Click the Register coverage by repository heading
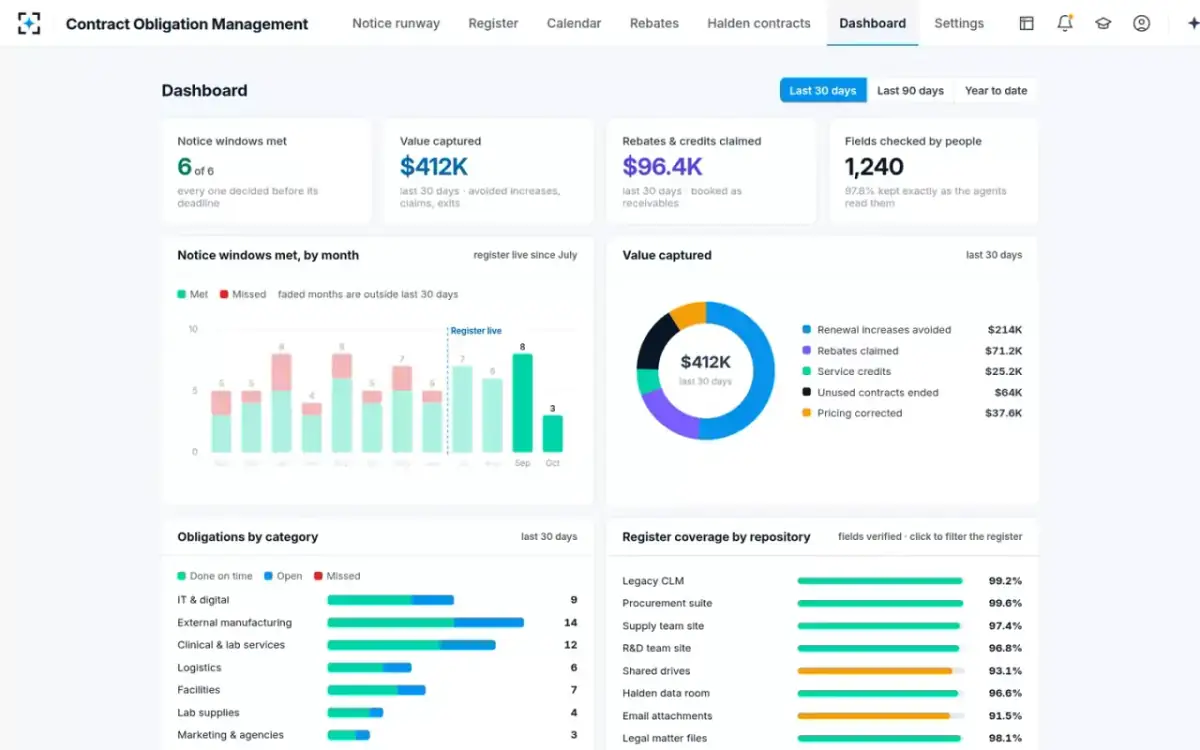 pos(716,537)
